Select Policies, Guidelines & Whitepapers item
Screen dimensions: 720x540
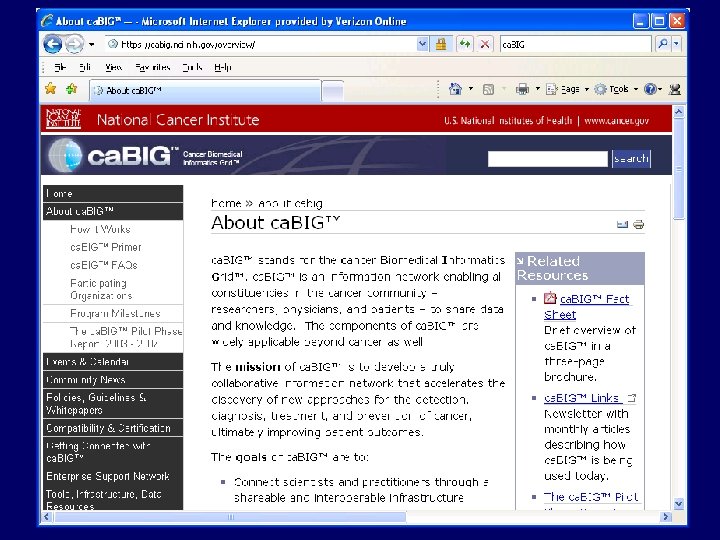tap(113, 404)
